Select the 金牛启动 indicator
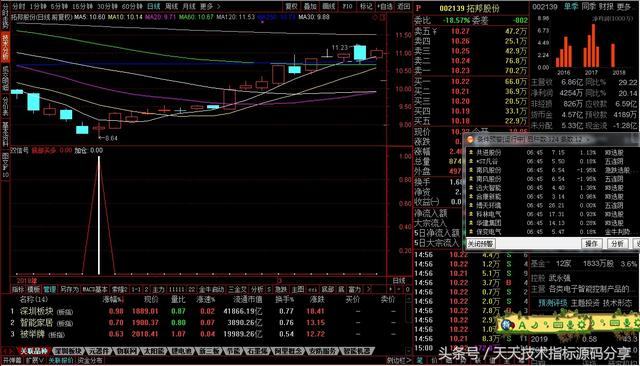Viewport: 640px width, 366px height. [211, 289]
